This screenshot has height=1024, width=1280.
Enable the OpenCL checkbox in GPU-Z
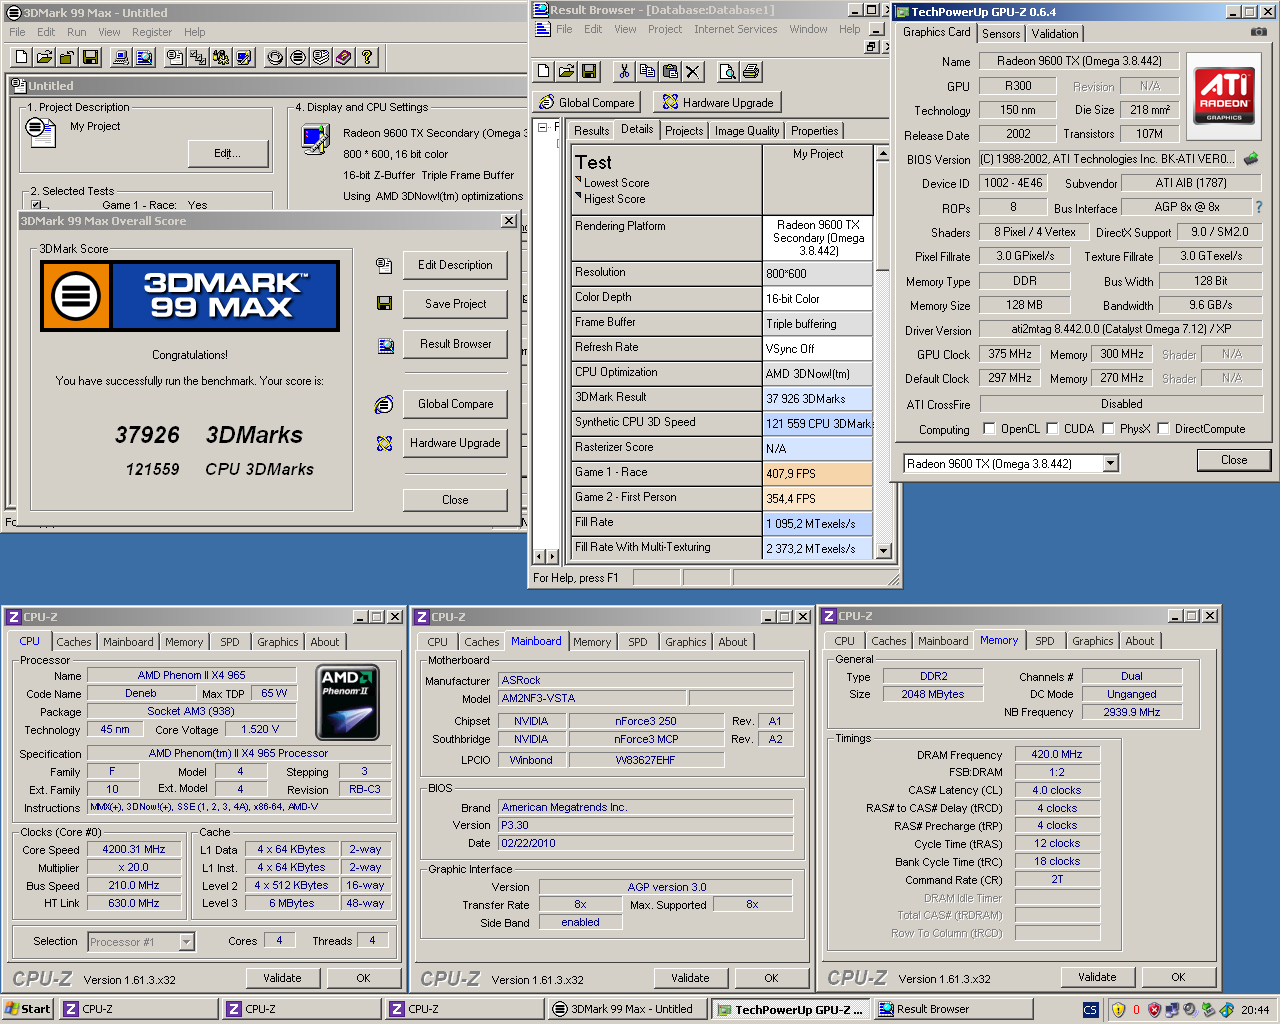[x=989, y=429]
